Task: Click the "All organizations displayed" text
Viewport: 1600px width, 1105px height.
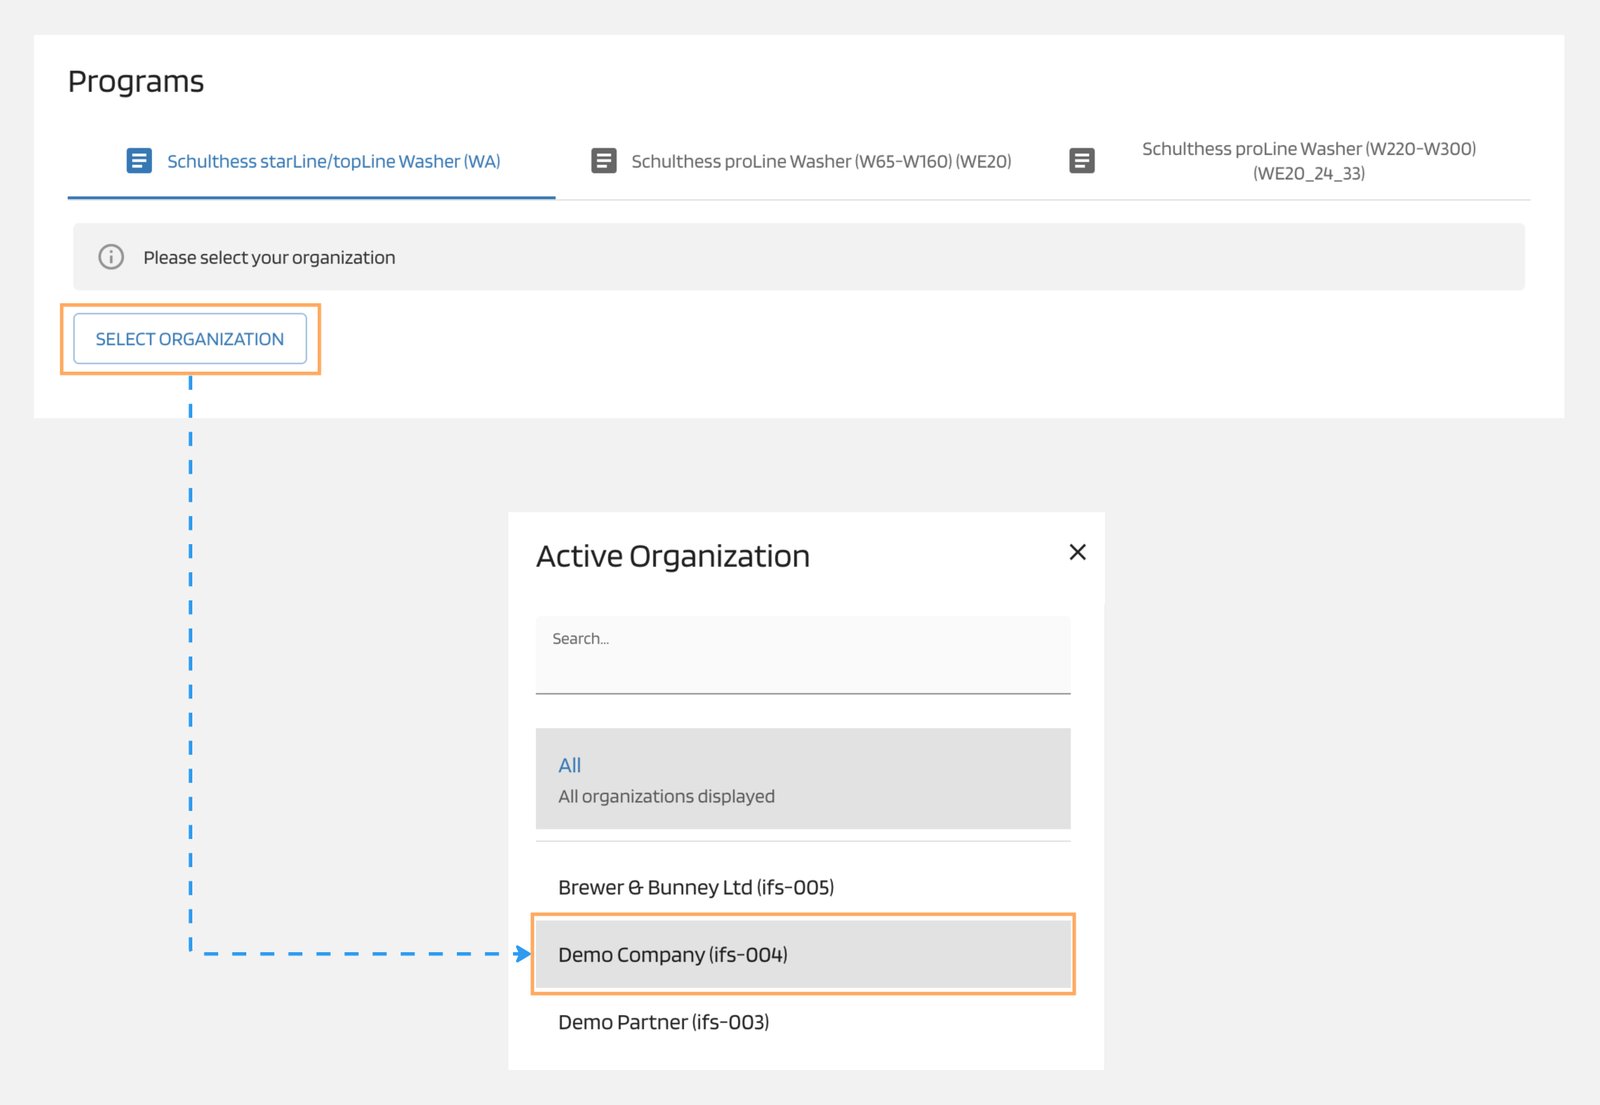Action: [665, 796]
